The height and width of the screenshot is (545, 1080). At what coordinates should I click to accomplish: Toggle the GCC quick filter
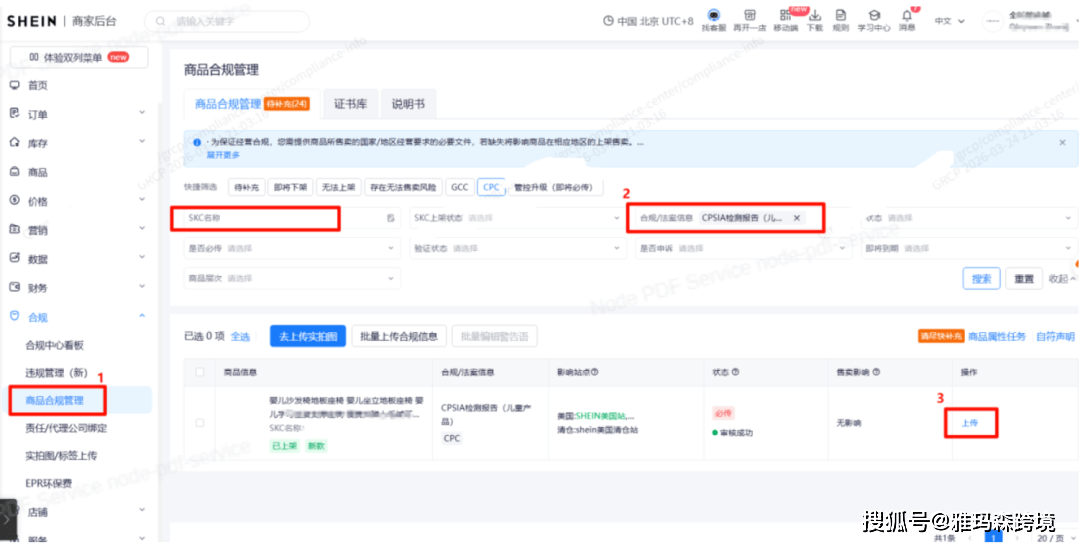[459, 187]
